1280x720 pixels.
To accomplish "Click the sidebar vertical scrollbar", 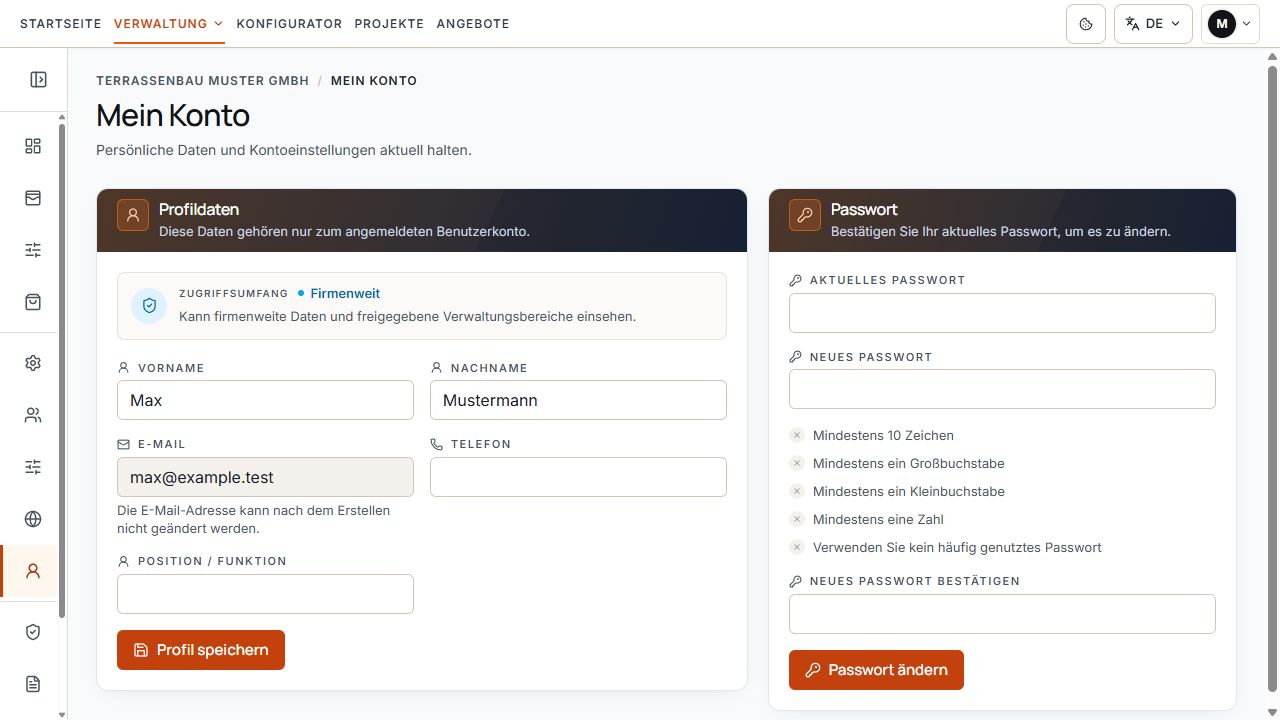I will click(62, 370).
